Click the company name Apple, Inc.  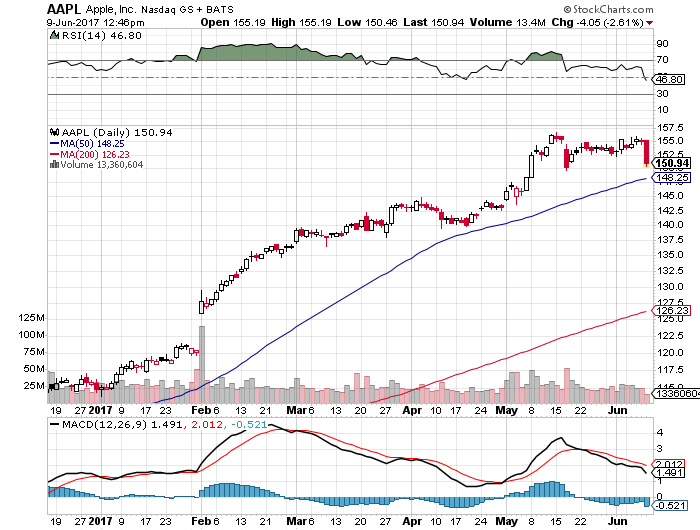tap(110, 9)
